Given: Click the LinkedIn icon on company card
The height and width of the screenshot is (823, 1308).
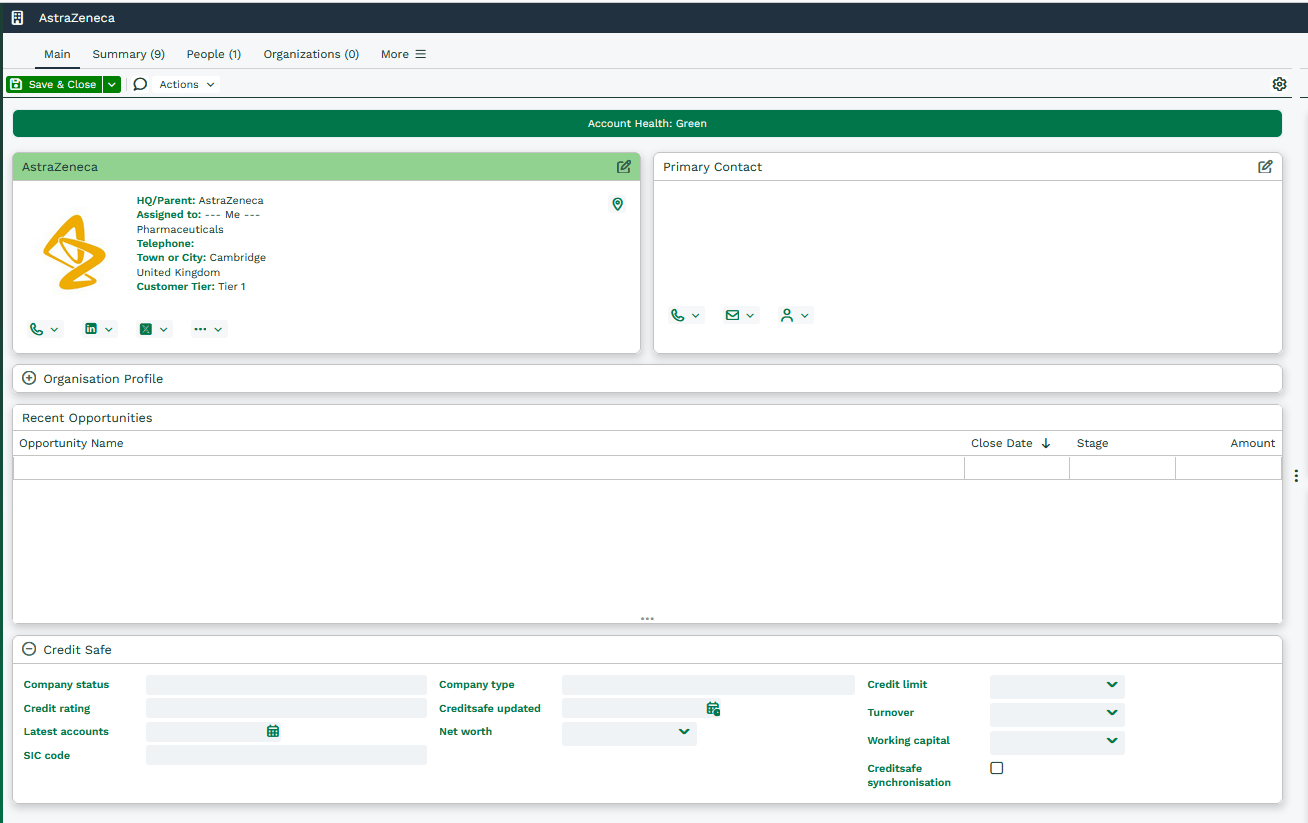Looking at the screenshot, I should [92, 329].
